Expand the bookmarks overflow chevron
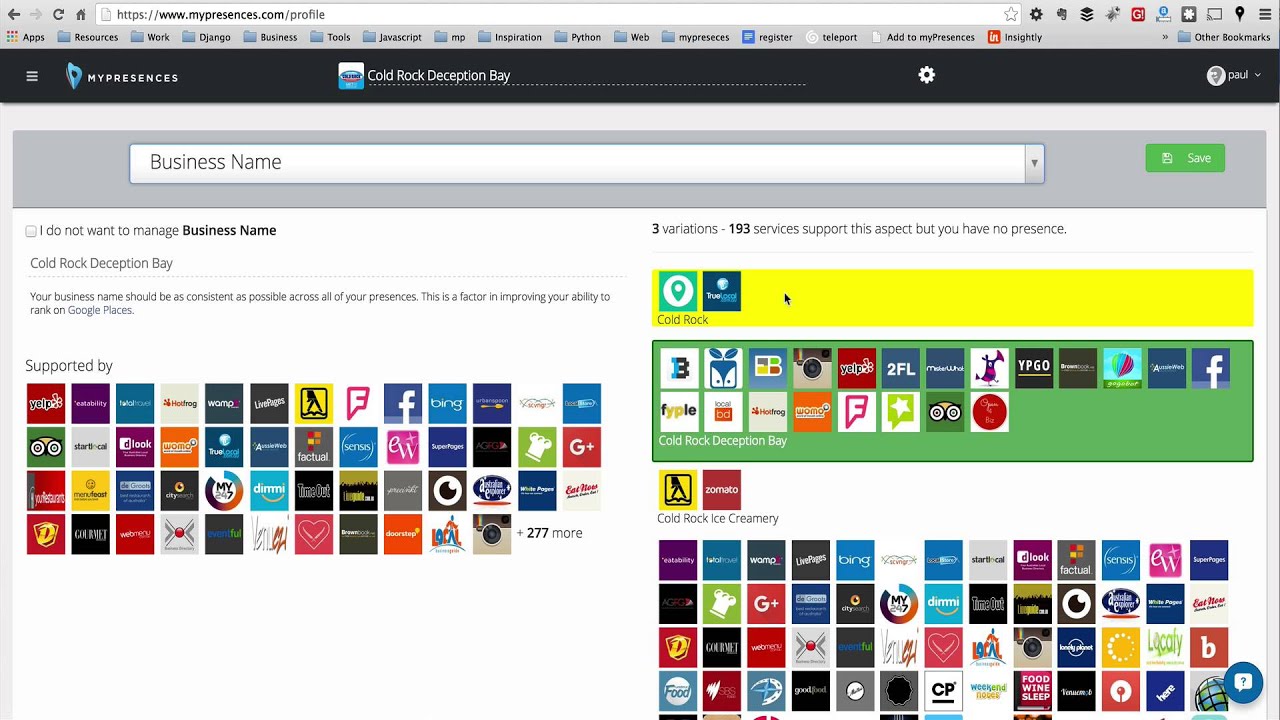1280x720 pixels. (x=1165, y=37)
